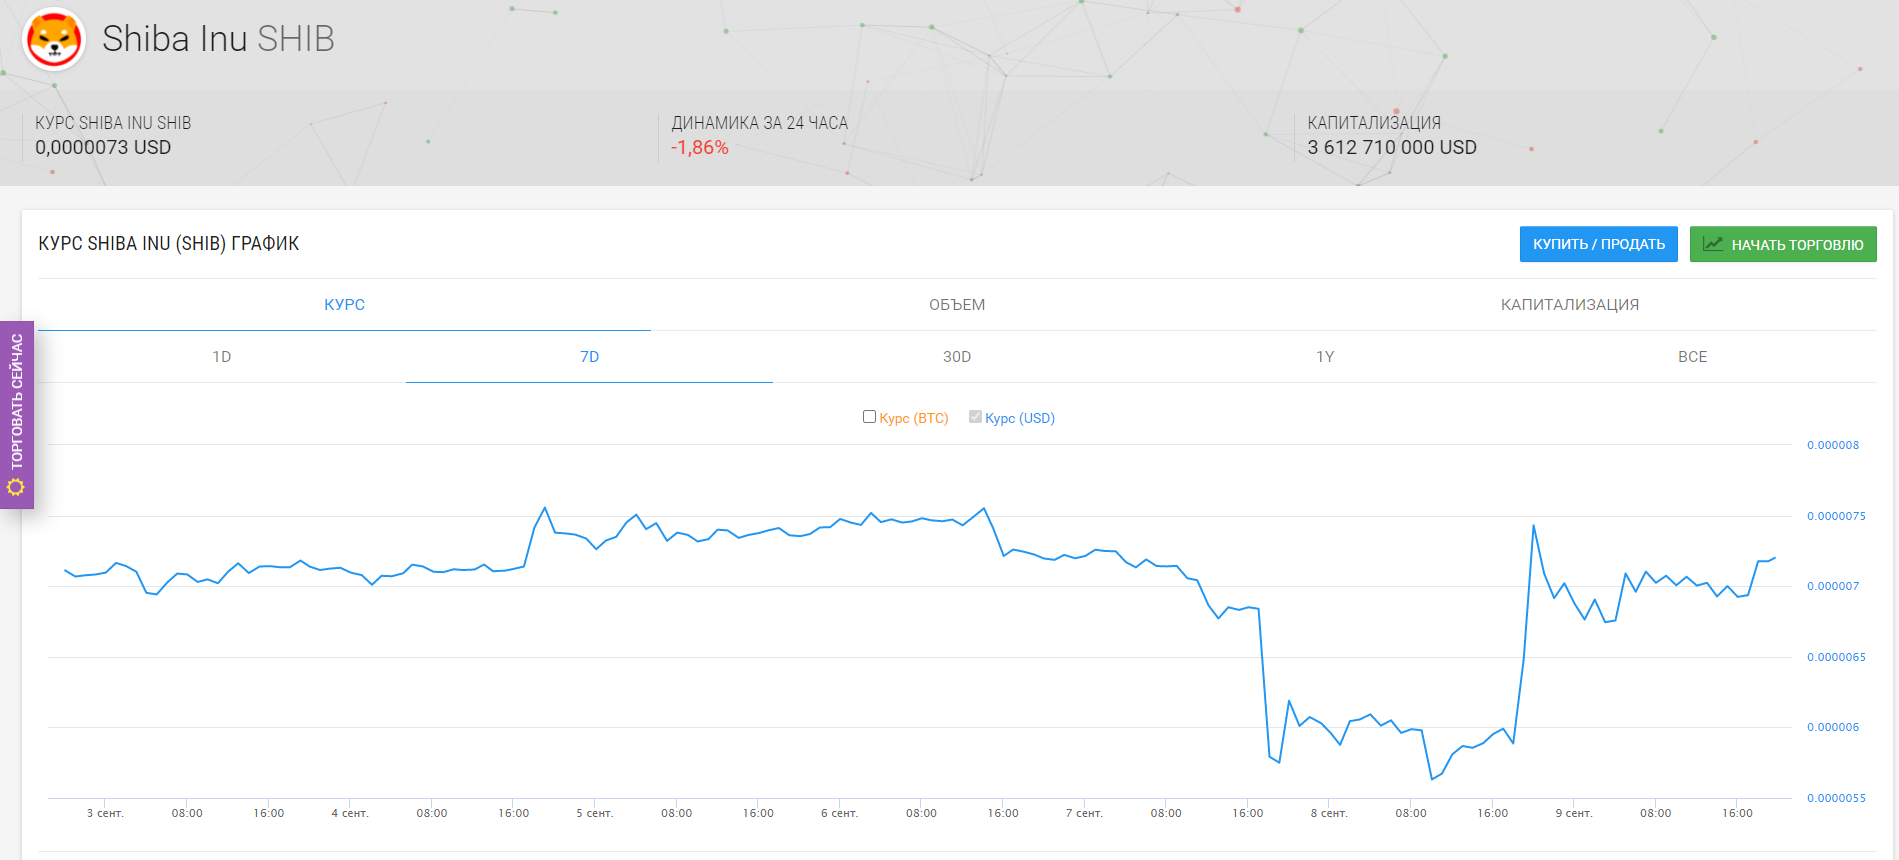Select the 7D time range
This screenshot has width=1899, height=860.
pyautogui.click(x=589, y=357)
